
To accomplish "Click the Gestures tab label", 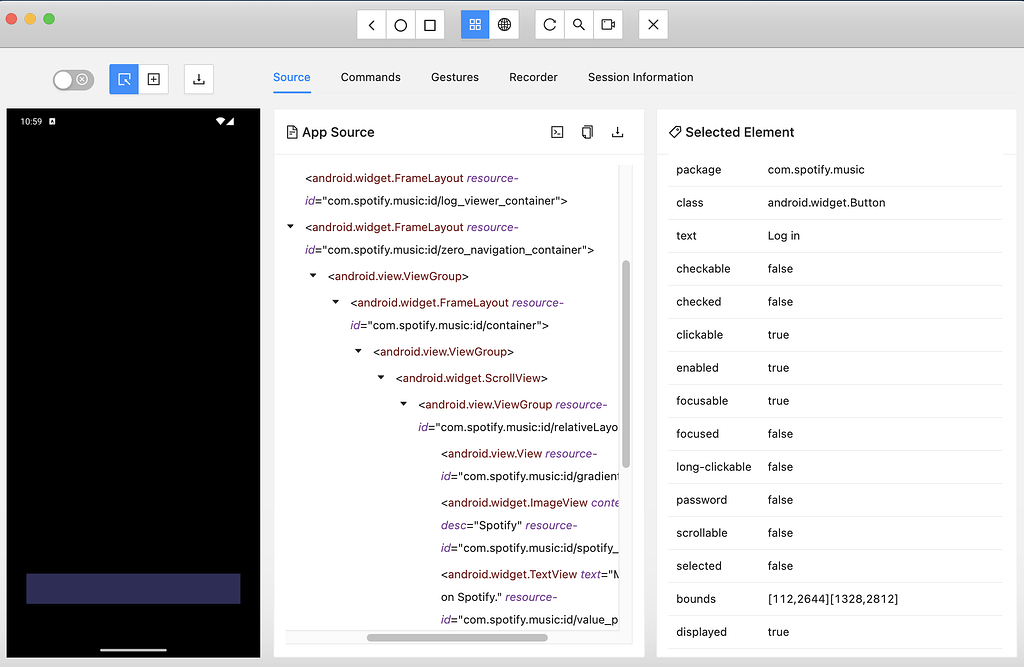I will 455,77.
